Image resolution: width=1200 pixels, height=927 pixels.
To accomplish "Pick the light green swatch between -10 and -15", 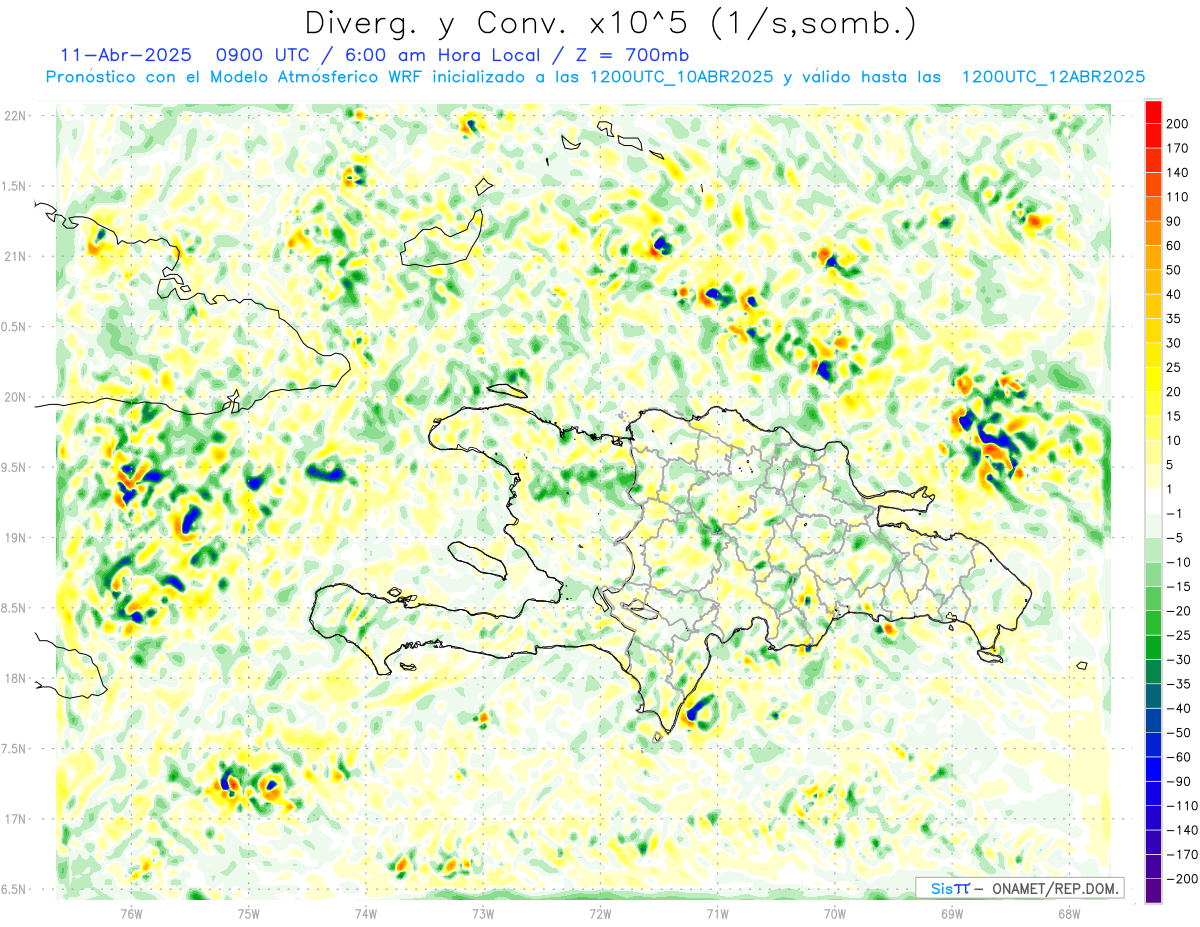I will point(1153,574).
